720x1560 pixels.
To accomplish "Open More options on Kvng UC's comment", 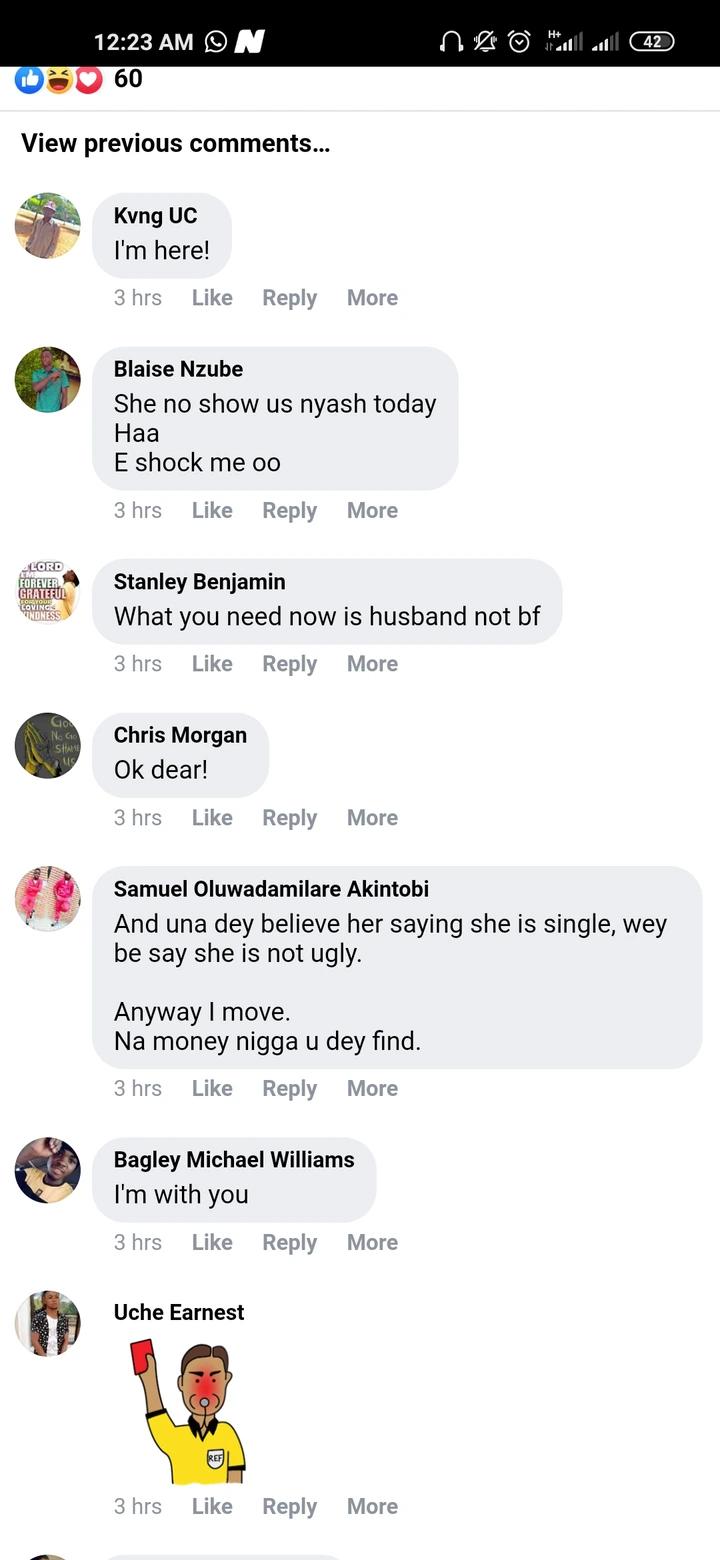I will 372,298.
